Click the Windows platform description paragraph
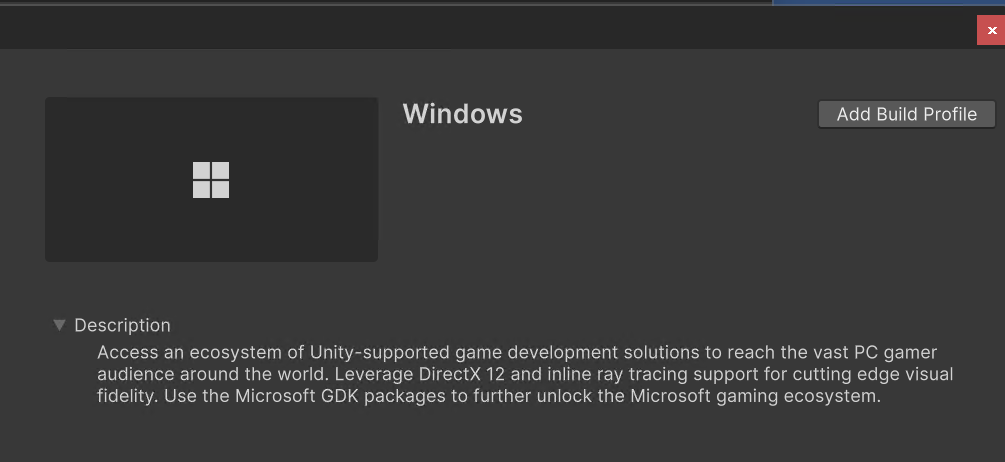The width and height of the screenshot is (1005, 462). point(525,374)
